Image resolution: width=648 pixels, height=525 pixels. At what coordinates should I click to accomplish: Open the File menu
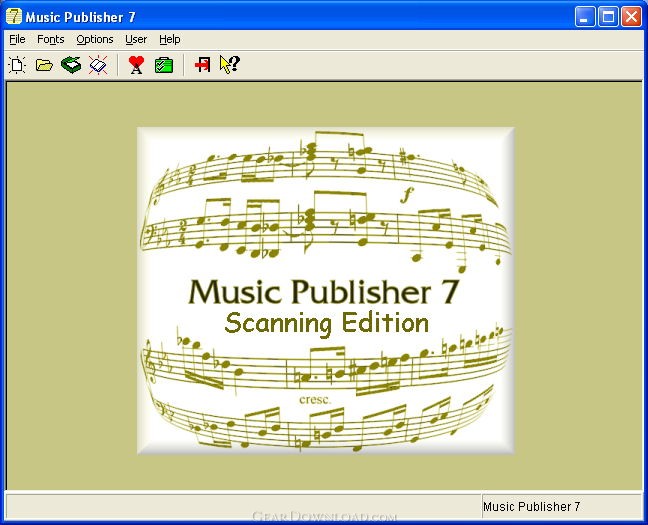17,39
